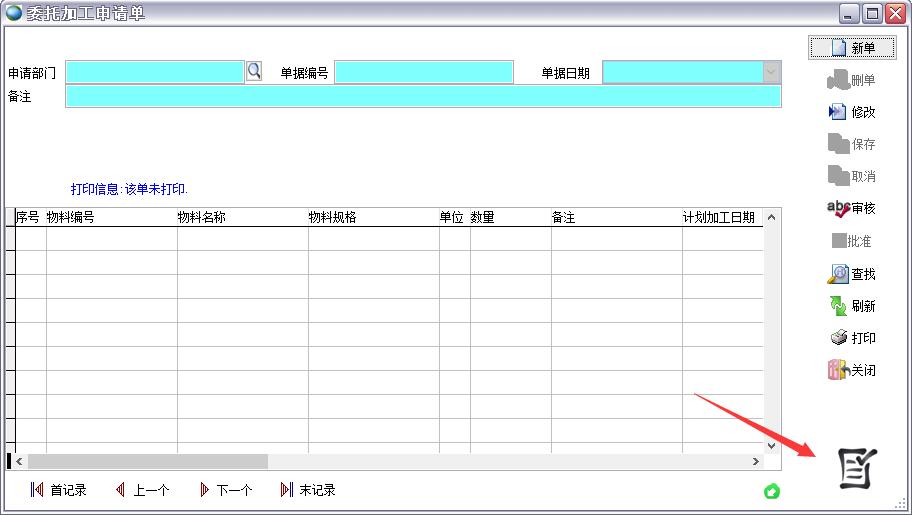Click the 审核 (Audit) button
The width and height of the screenshot is (912, 515).
(x=851, y=208)
